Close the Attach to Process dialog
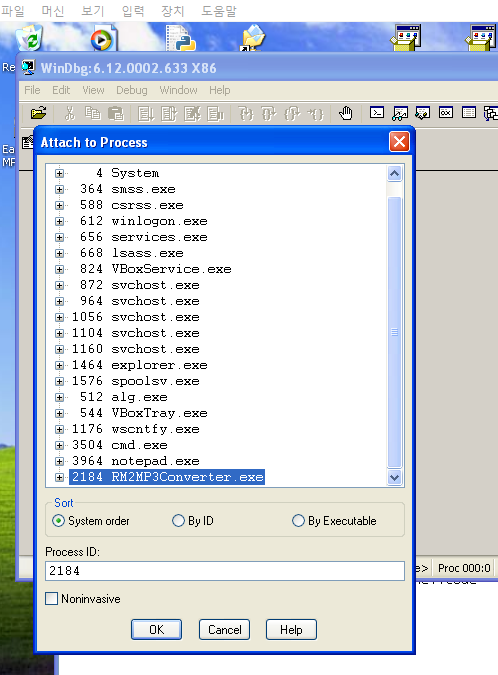This screenshot has height=675, width=498. click(x=399, y=142)
